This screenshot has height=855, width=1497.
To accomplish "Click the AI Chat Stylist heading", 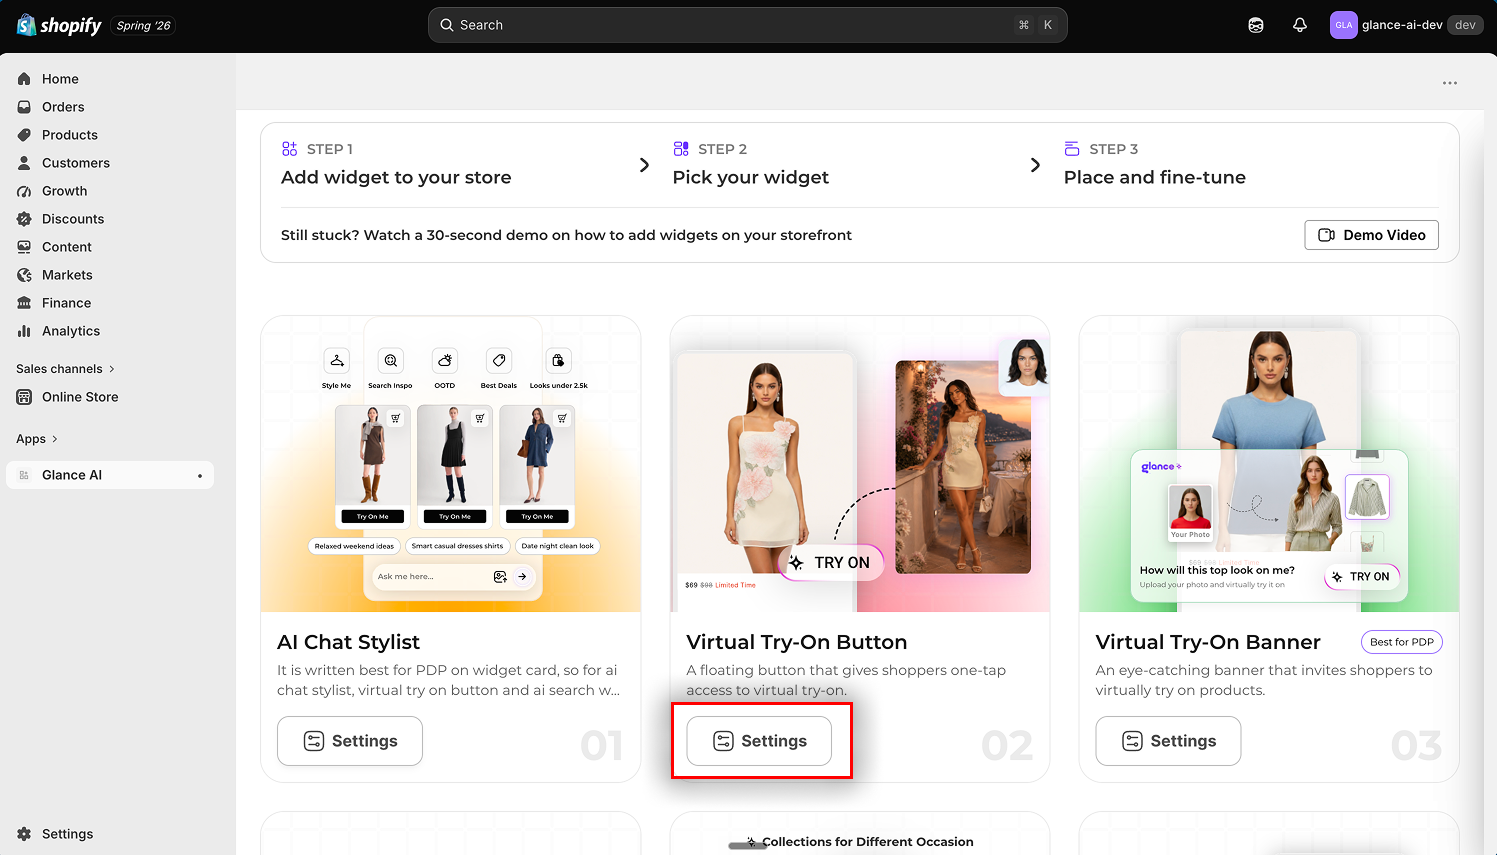I will (348, 642).
